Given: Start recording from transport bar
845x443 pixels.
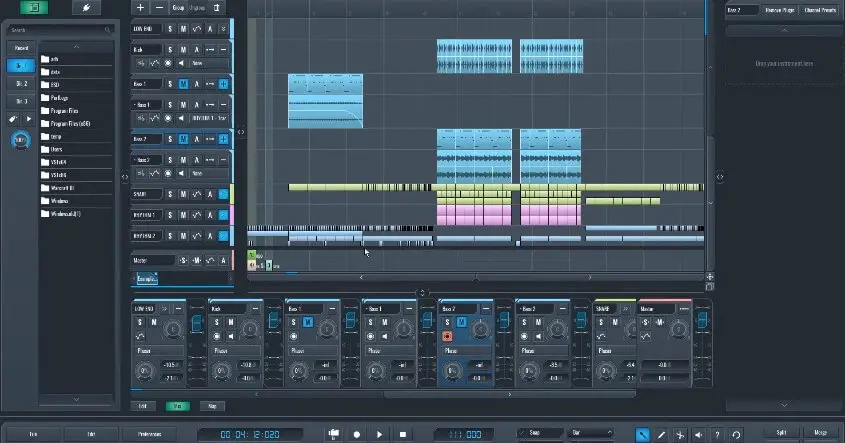Looking at the screenshot, I should click(x=356, y=434).
